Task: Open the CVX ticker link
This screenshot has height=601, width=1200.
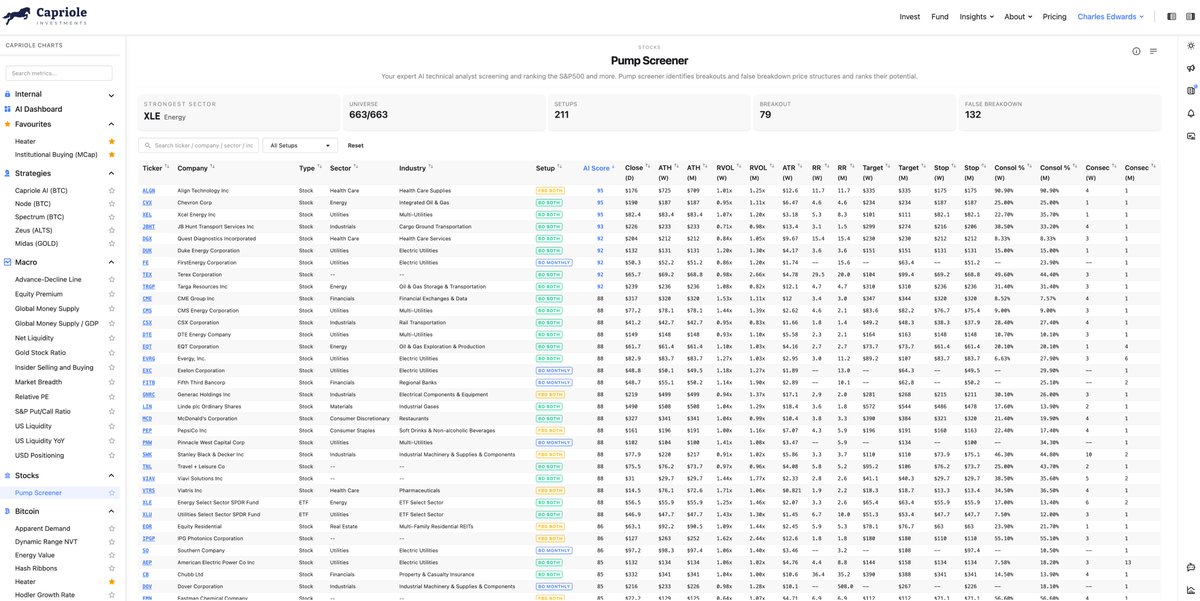Action: point(148,202)
